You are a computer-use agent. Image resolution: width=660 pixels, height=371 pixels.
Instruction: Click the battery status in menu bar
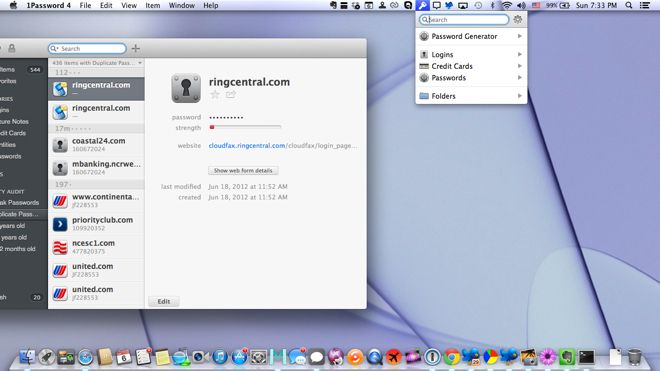click(558, 5)
